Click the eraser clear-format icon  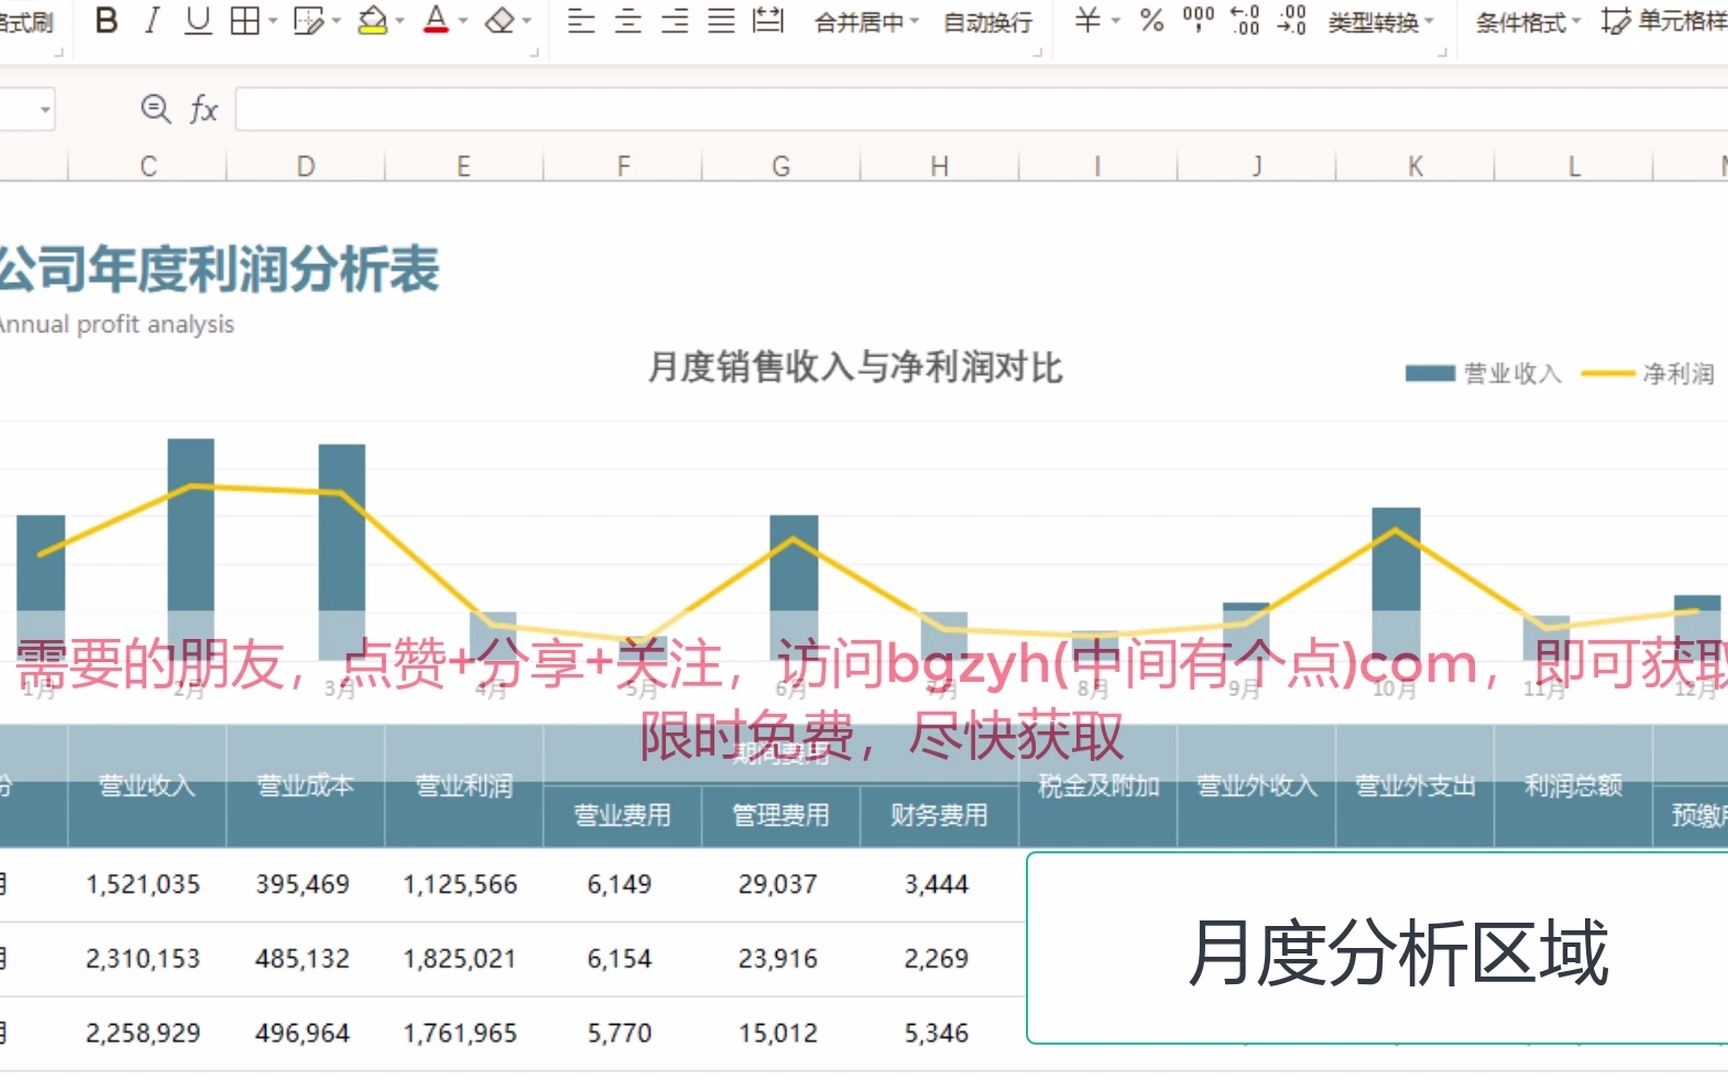pos(499,20)
